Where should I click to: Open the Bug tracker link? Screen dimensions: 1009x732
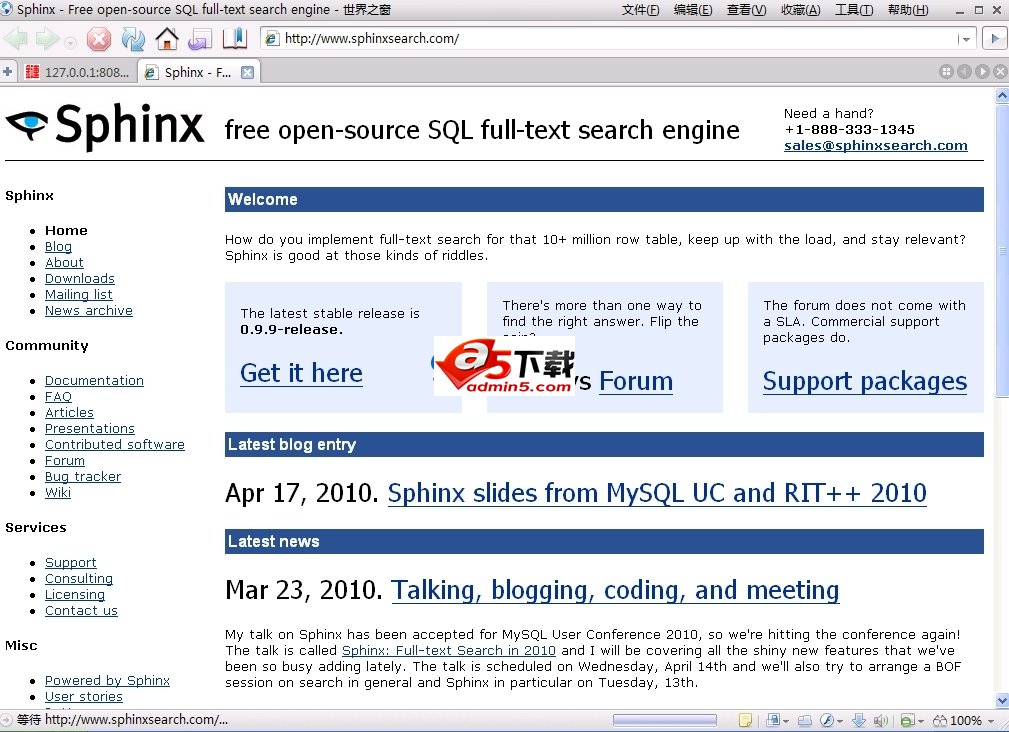[82, 477]
